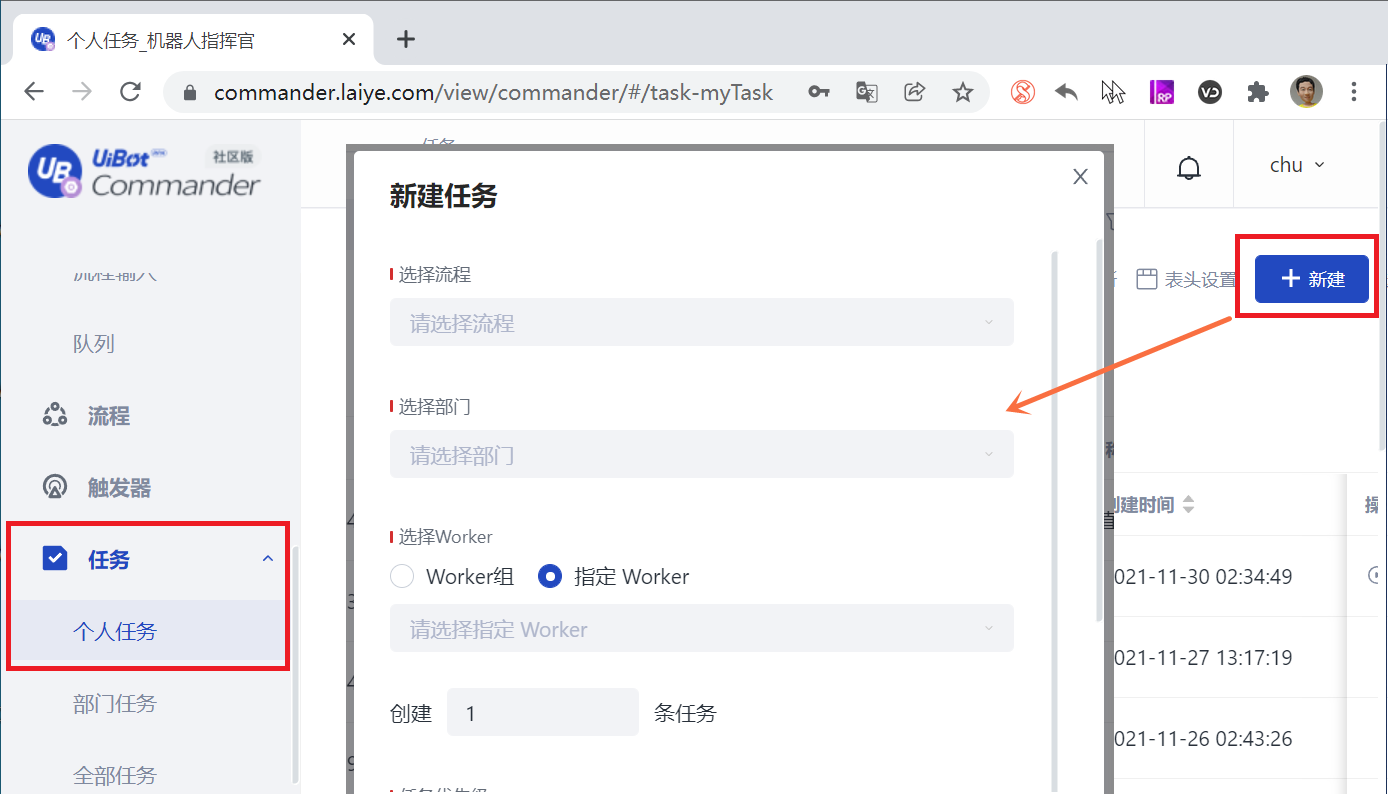The width and height of the screenshot is (1388, 794).
Task: Click the 2021-11-27 13:17:19 cell
Action: click(1203, 657)
